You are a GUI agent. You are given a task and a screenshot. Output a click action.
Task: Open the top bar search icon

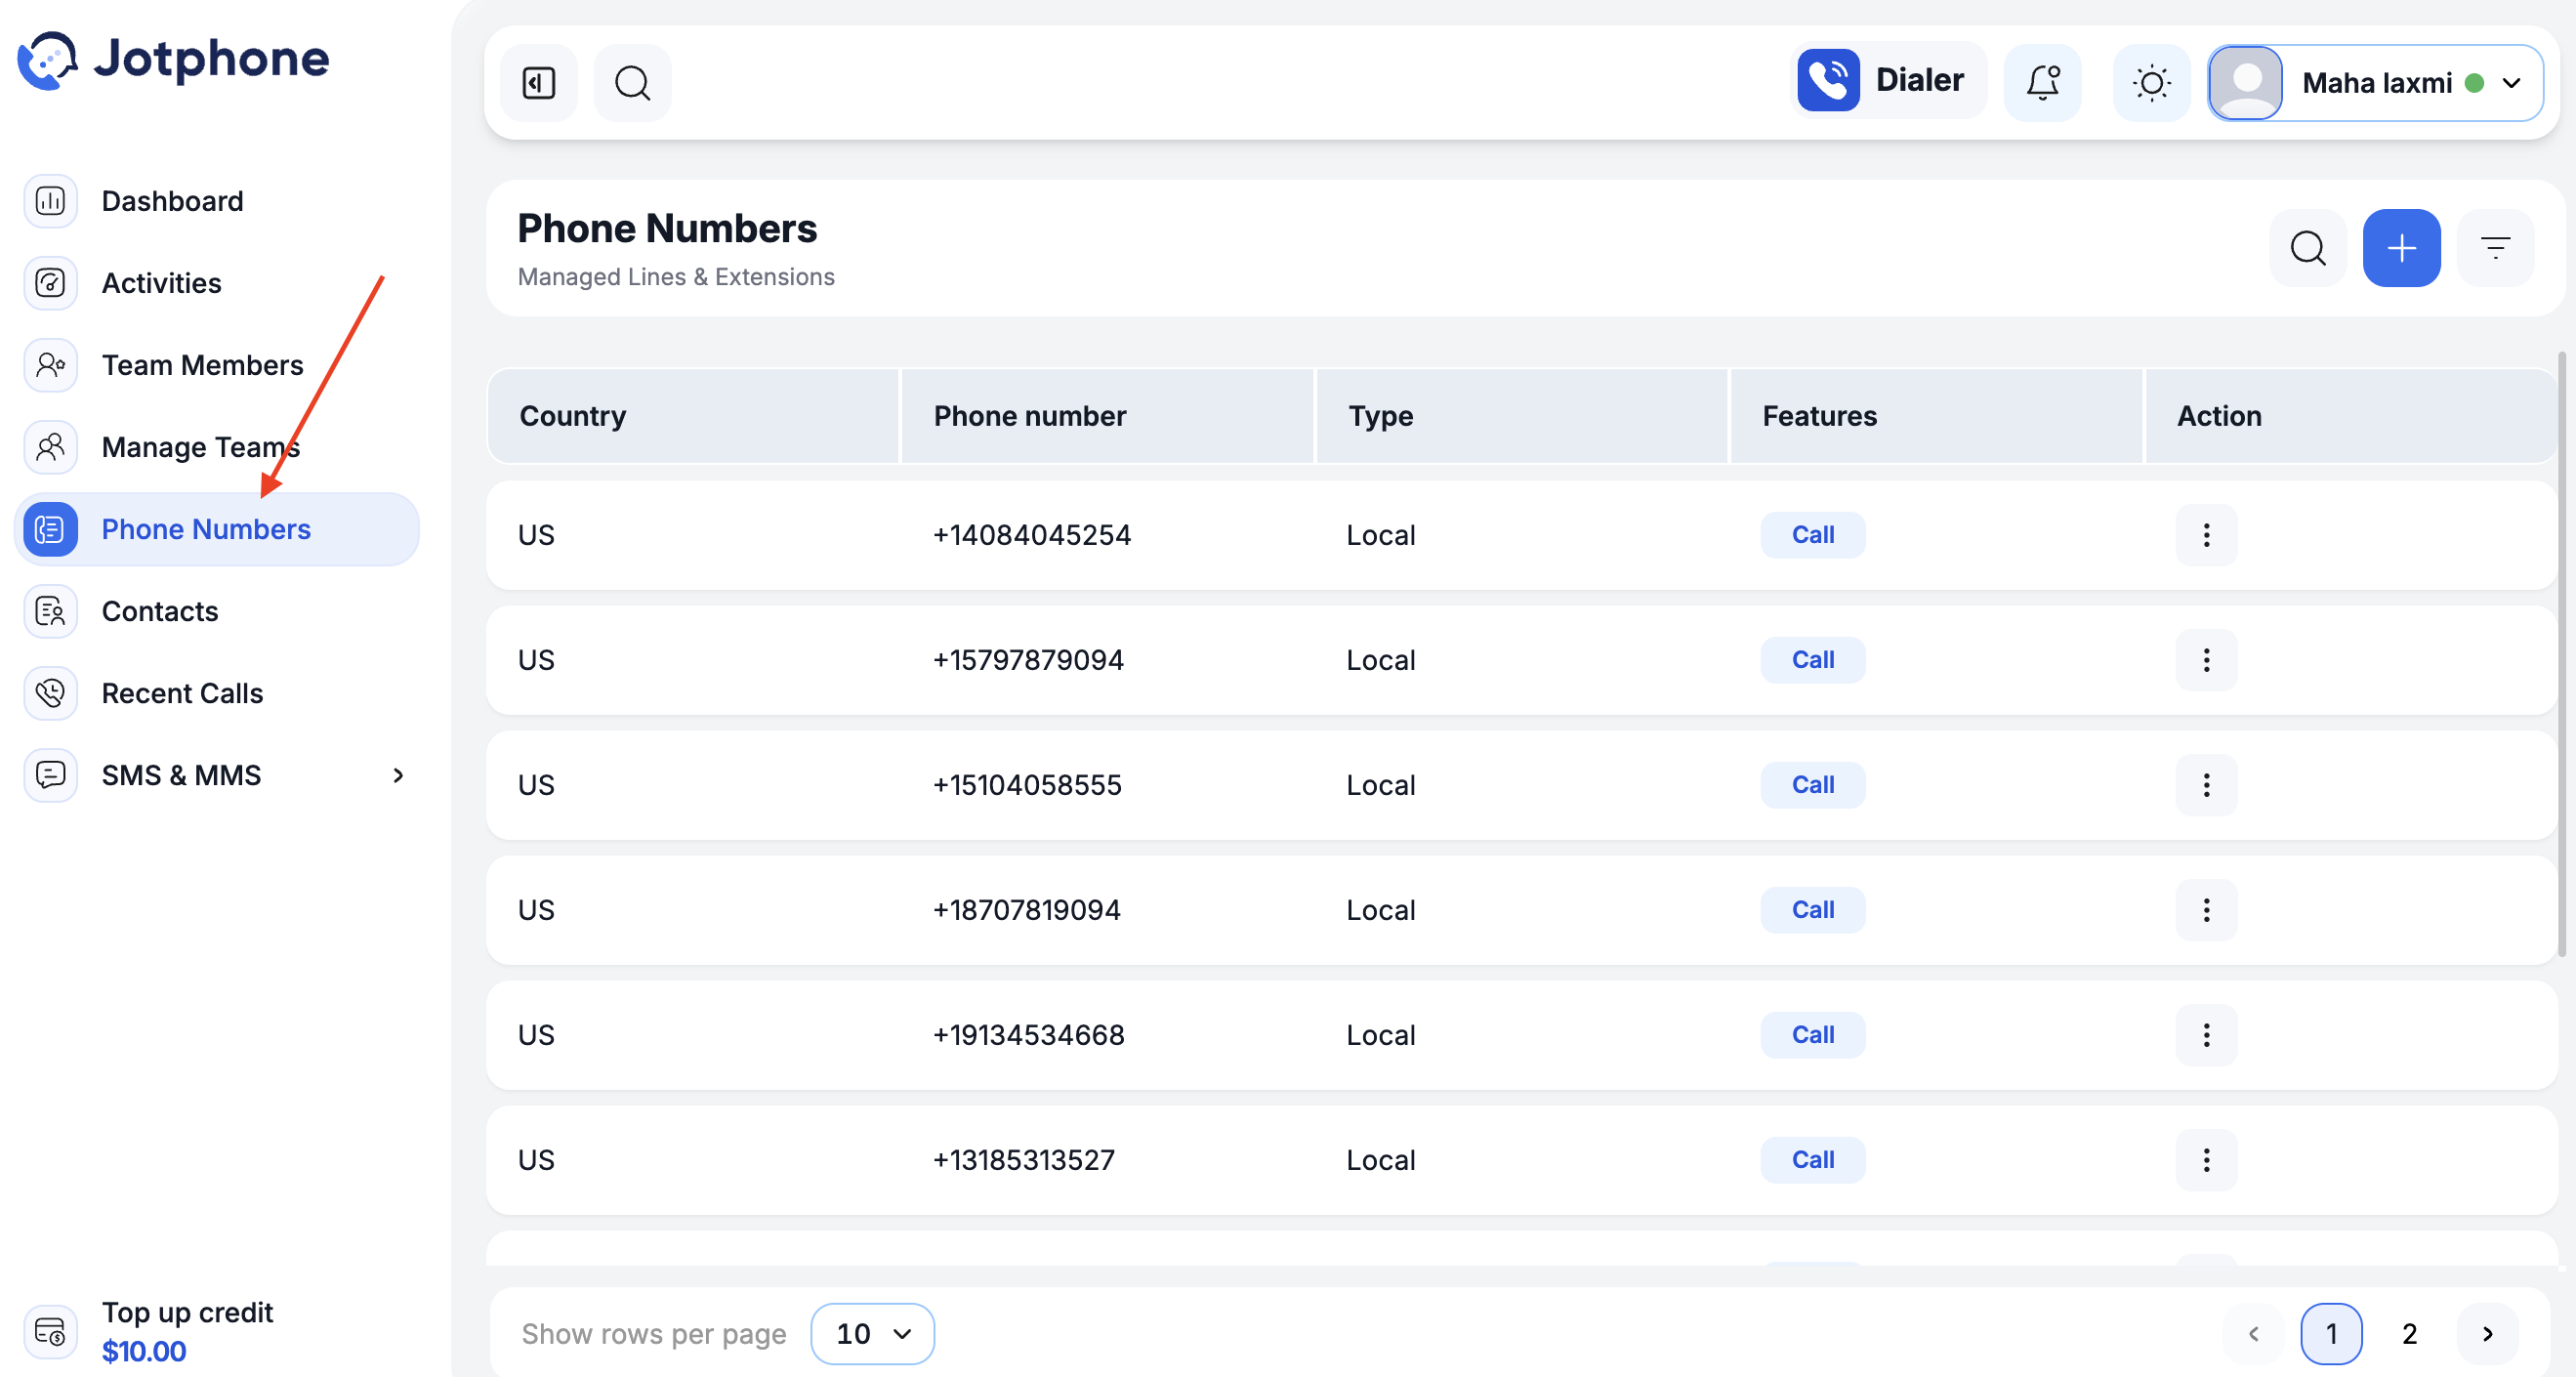click(633, 83)
